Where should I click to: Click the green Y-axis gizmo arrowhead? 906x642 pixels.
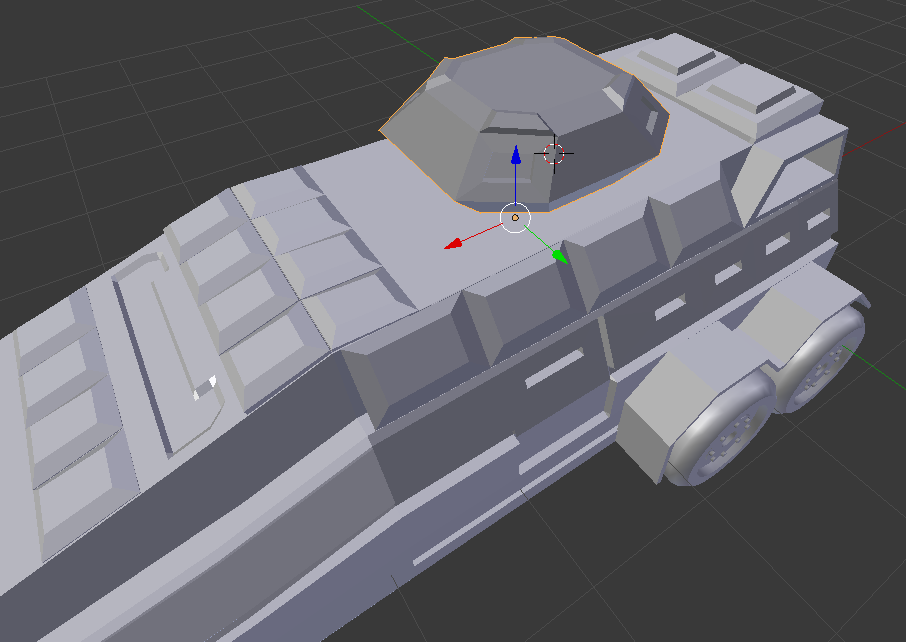pyautogui.click(x=559, y=255)
